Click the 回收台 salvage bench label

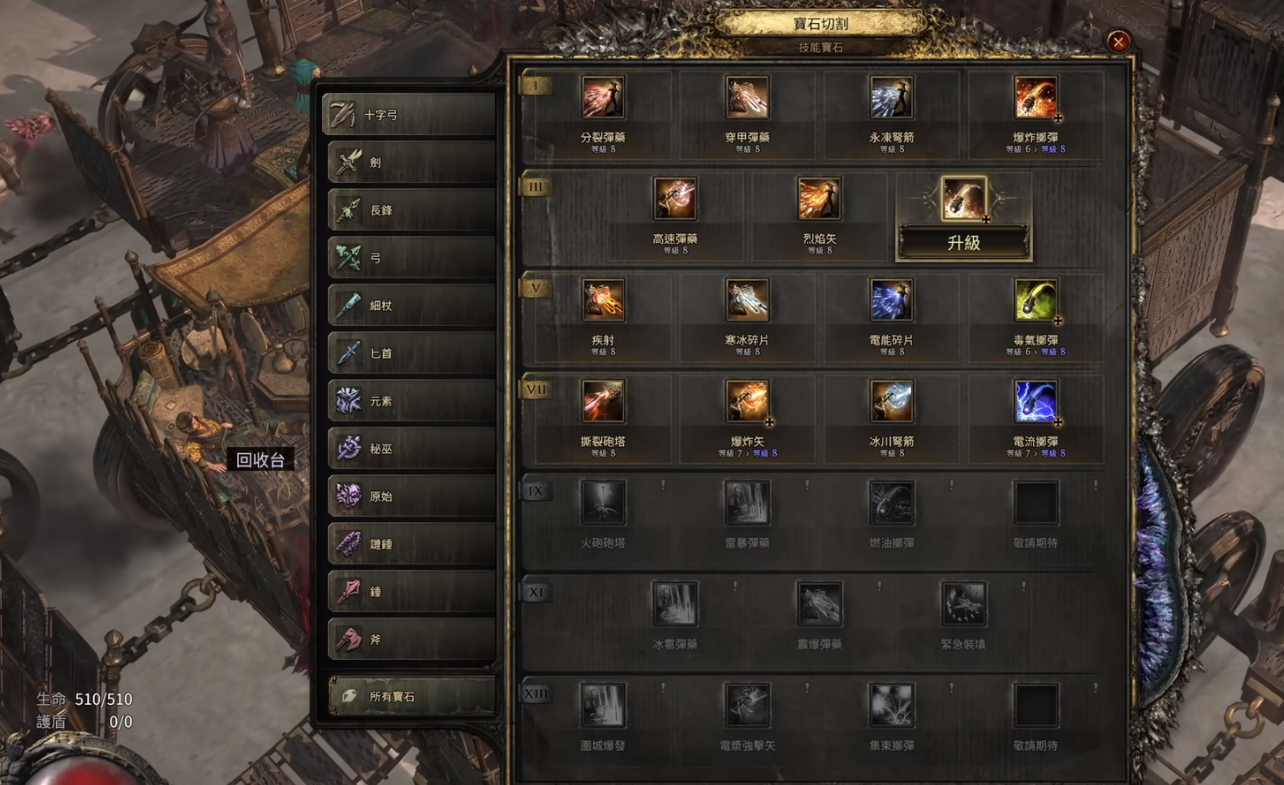(261, 460)
